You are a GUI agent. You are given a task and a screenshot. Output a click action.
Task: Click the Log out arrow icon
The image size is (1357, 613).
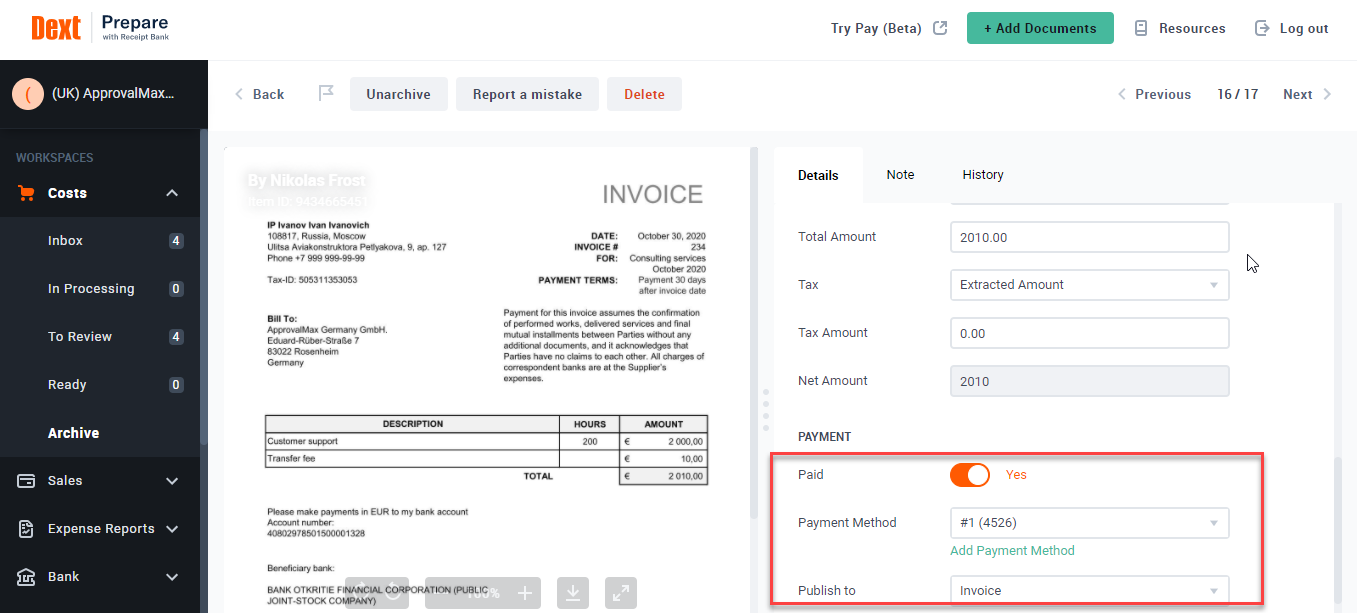tap(1262, 28)
